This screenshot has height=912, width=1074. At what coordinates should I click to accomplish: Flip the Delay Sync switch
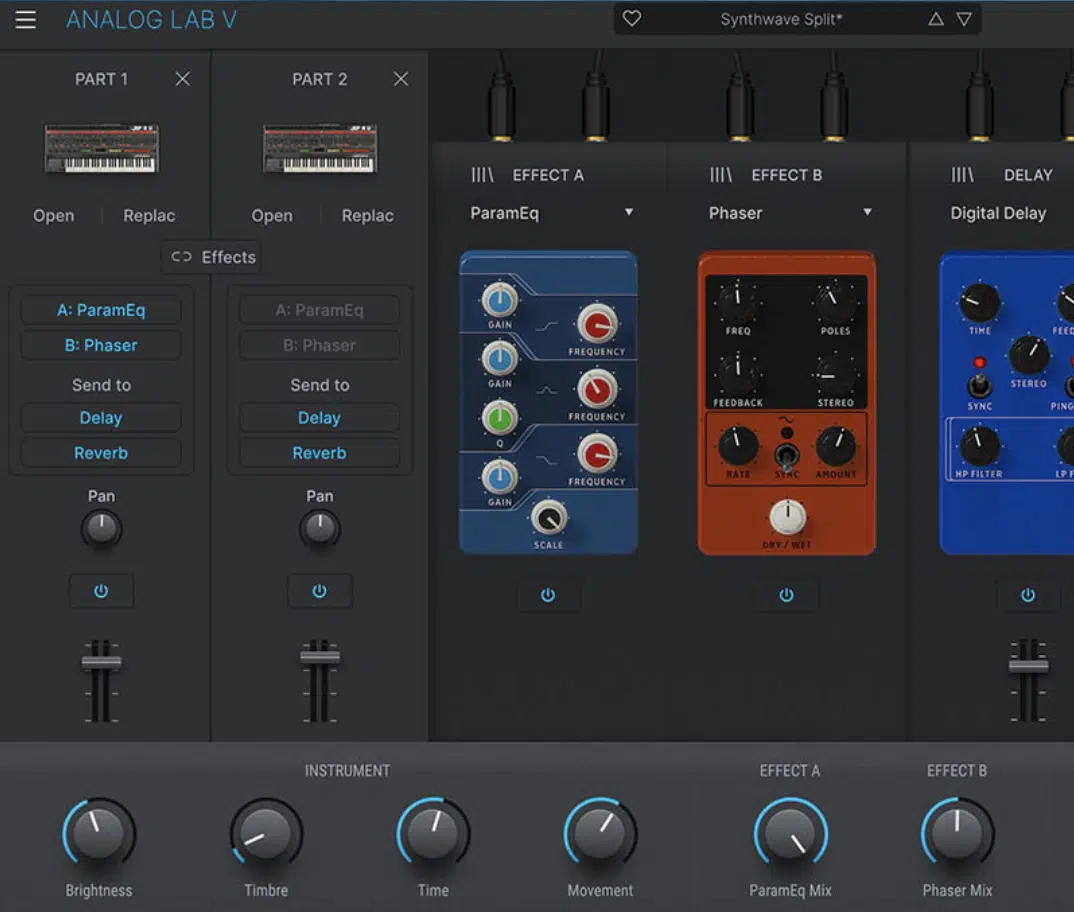click(x=979, y=385)
